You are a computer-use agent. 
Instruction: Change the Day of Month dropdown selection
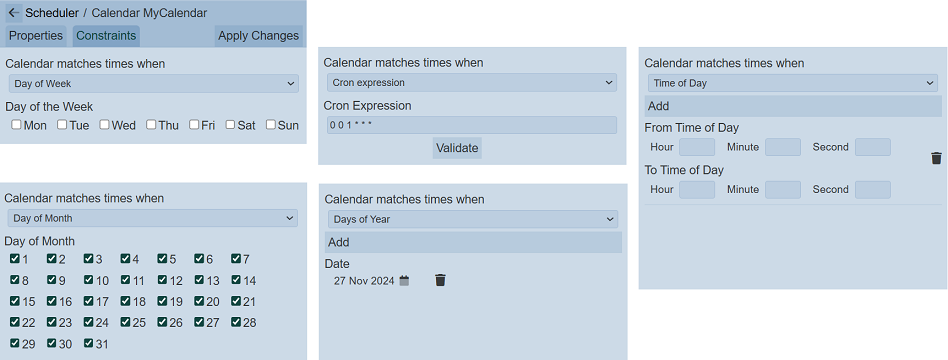coord(152,218)
